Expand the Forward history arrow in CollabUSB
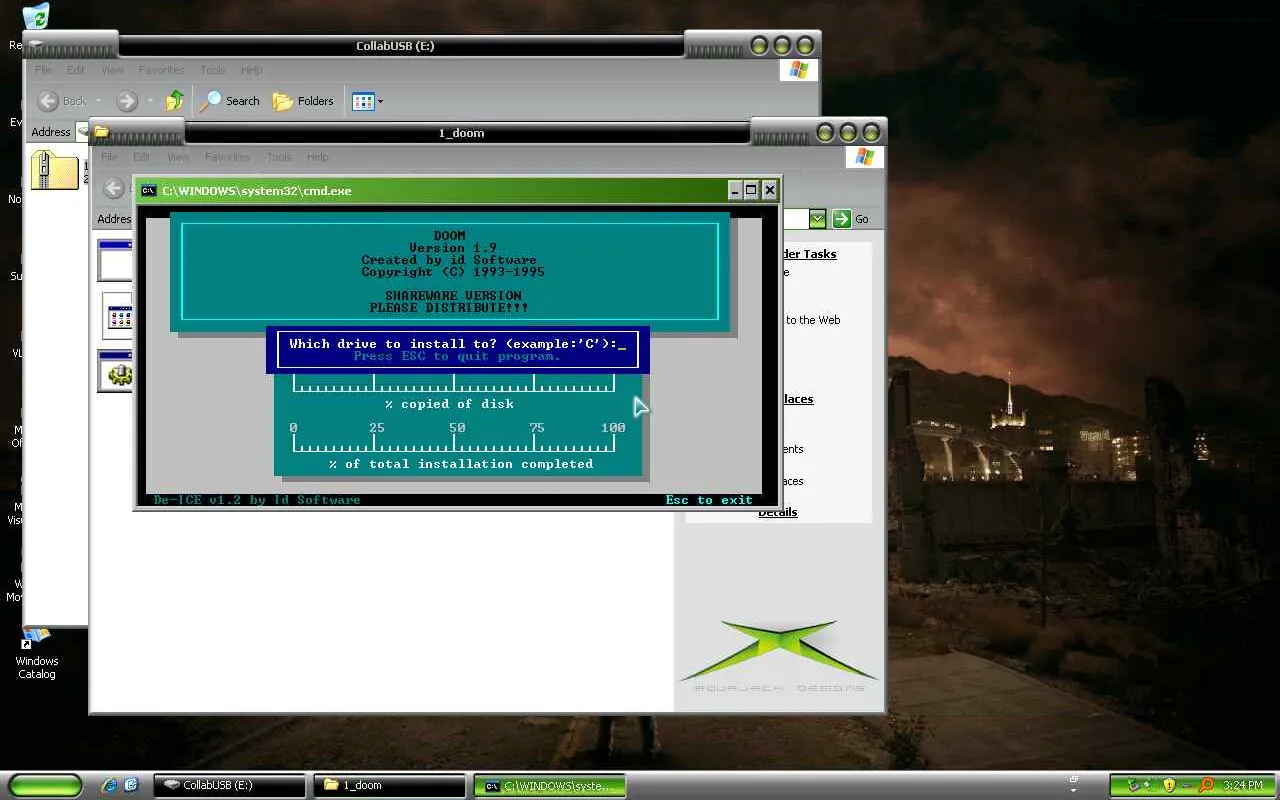 [x=150, y=101]
